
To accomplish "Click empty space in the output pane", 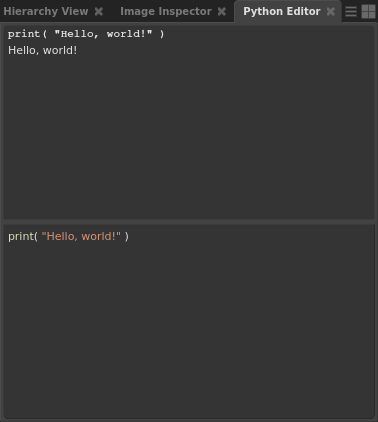I will coord(189,137).
